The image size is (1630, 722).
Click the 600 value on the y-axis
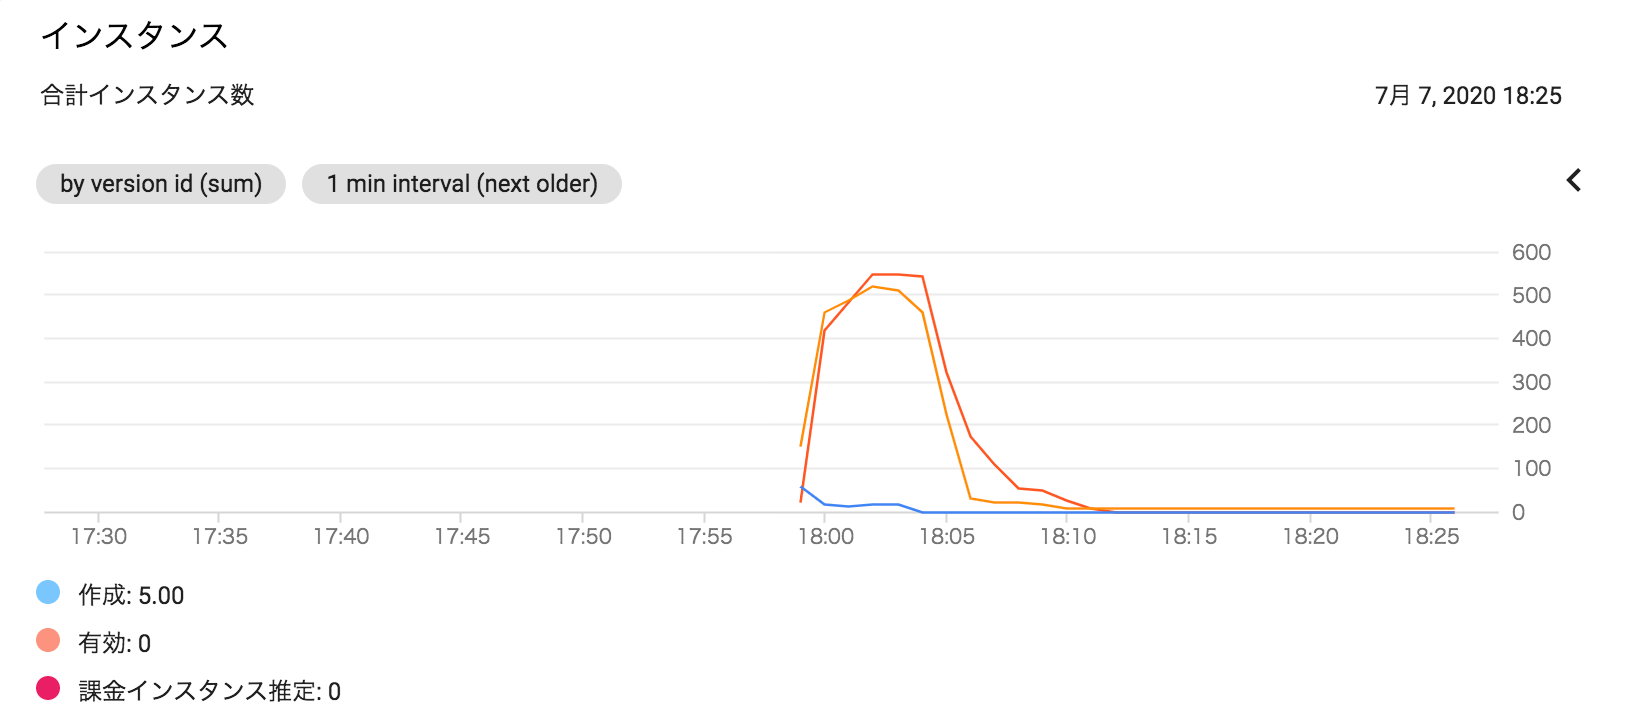pyautogui.click(x=1531, y=253)
